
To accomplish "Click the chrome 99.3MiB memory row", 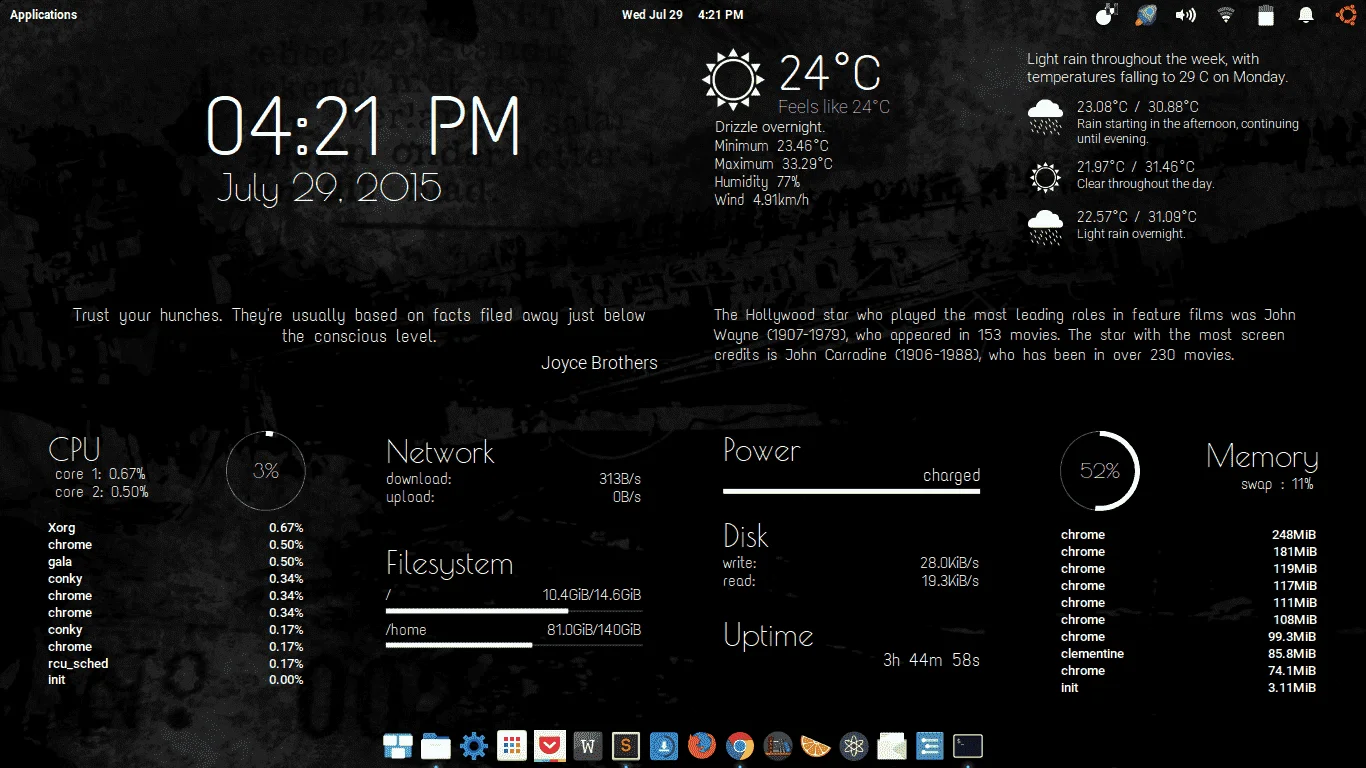I will (1189, 637).
